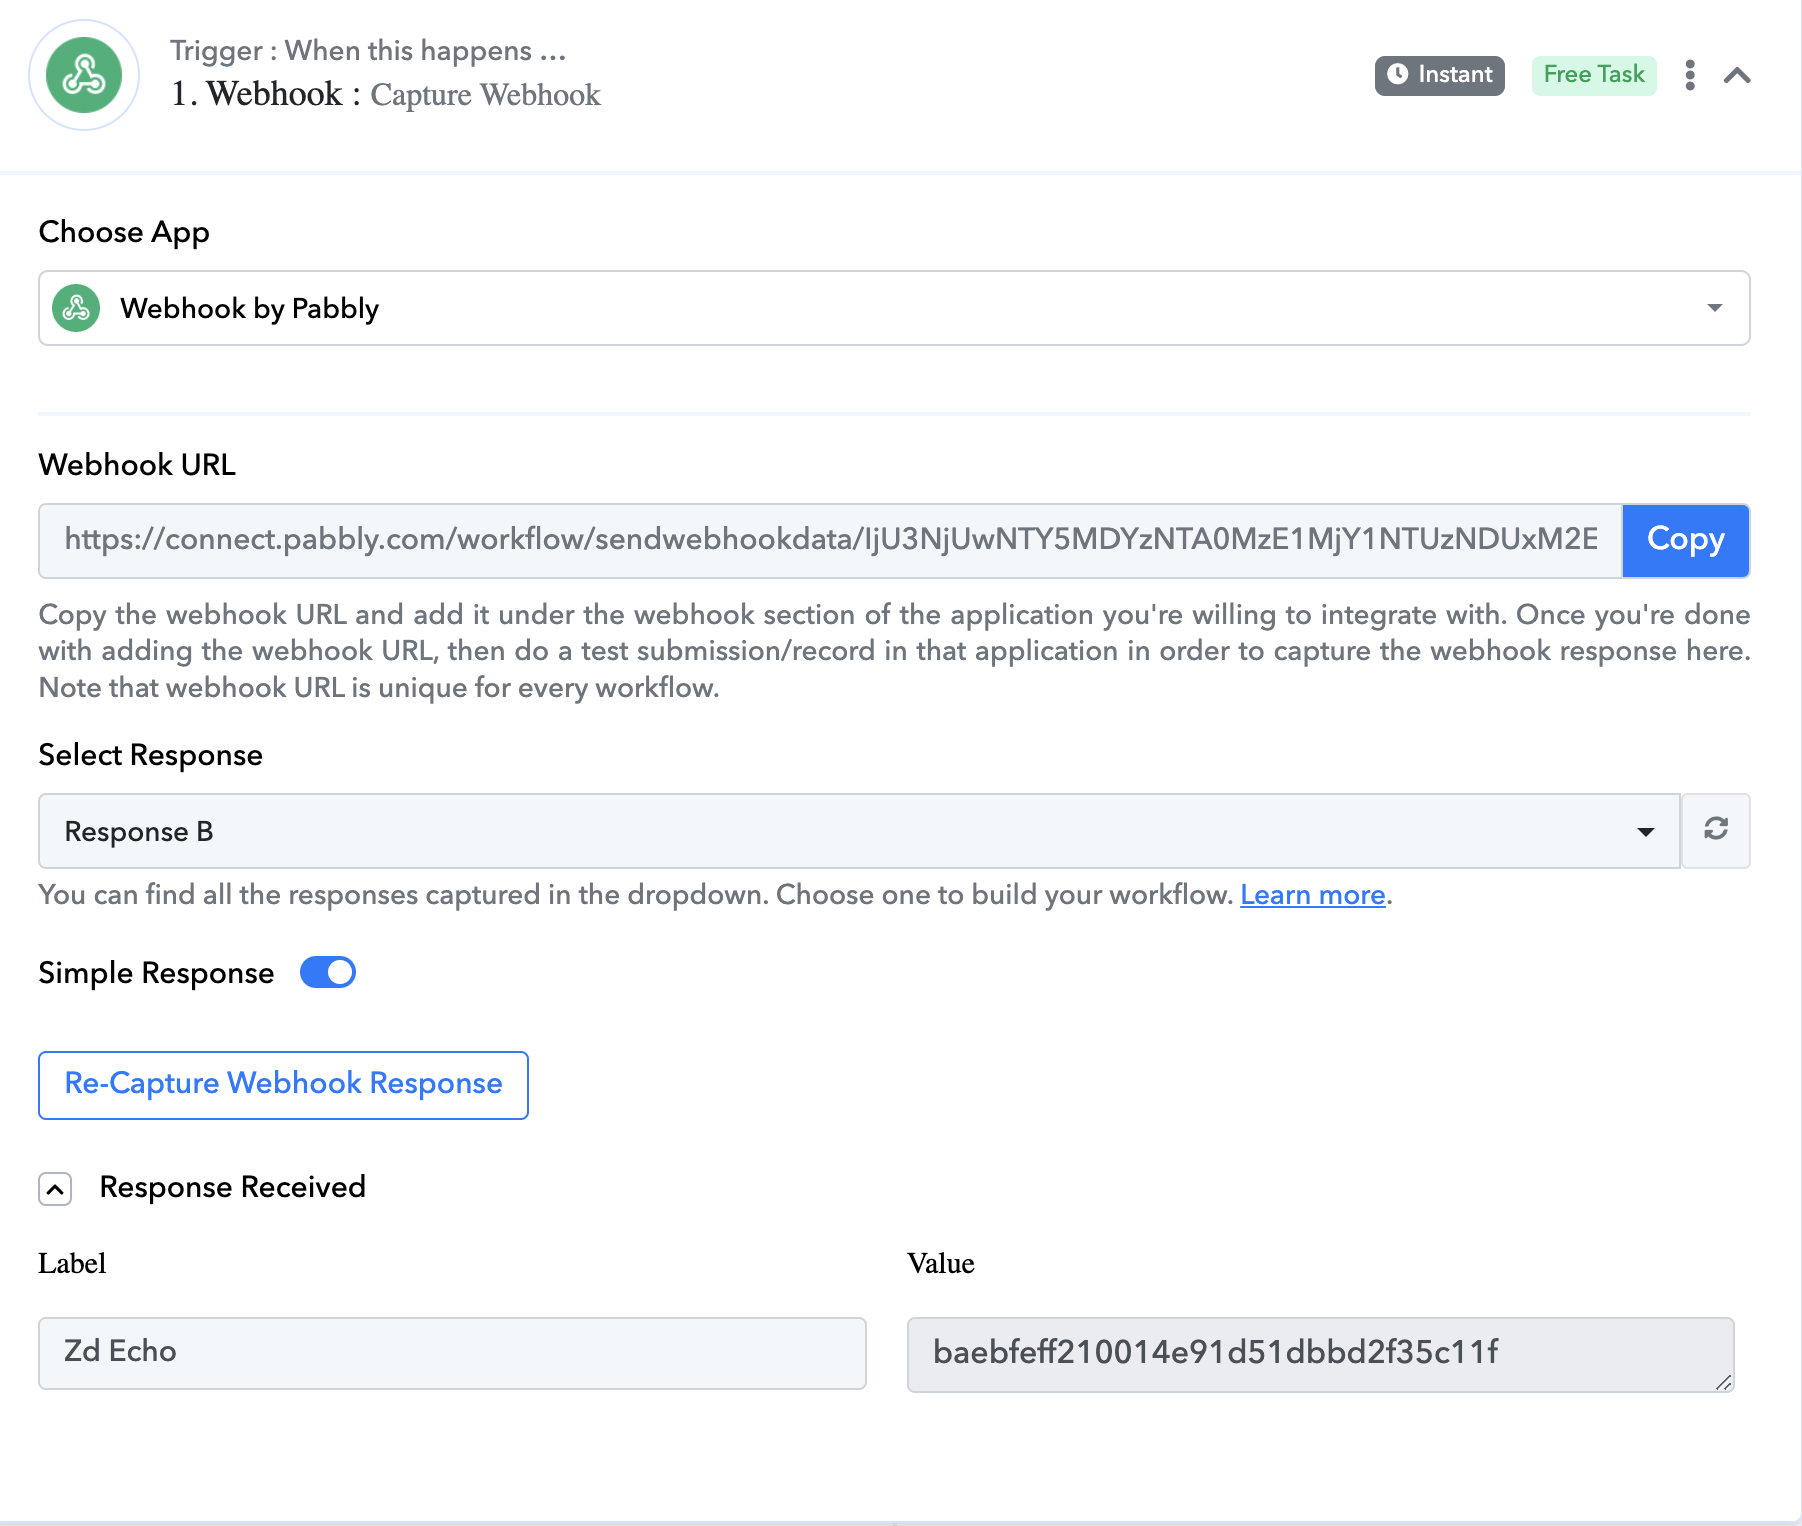Image resolution: width=1802 pixels, height=1526 pixels.
Task: Click the Webhook URL field
Action: pyautogui.click(x=830, y=540)
